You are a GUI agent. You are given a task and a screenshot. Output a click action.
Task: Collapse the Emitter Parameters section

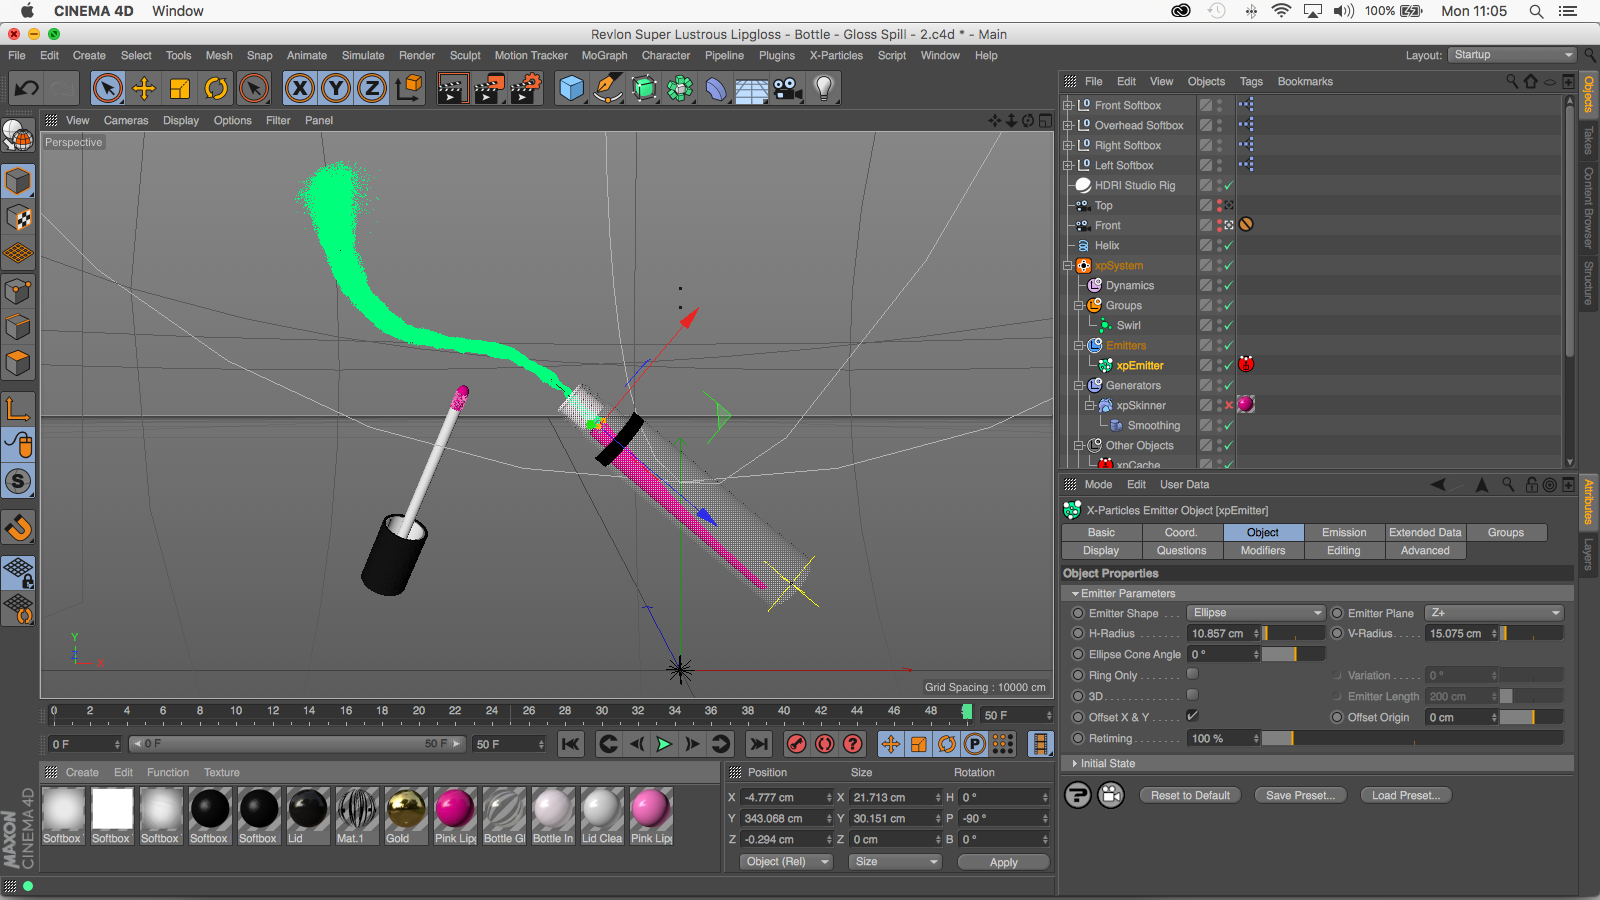point(1076,594)
